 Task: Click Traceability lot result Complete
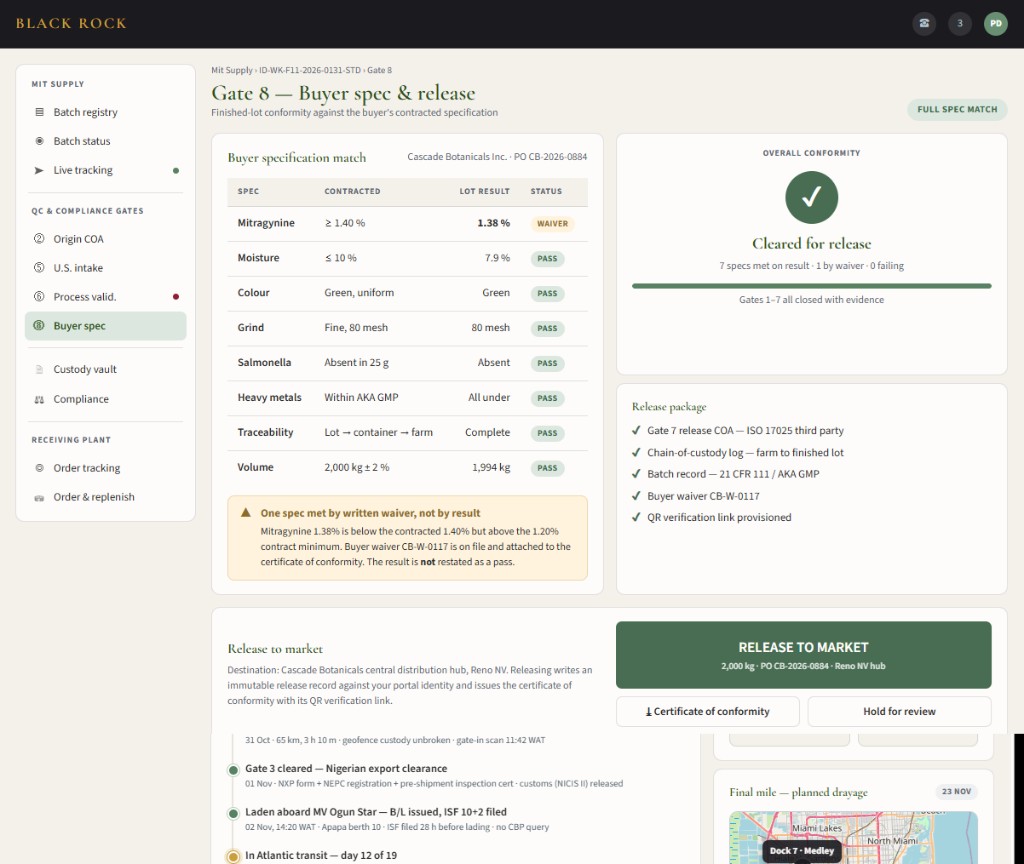[x=487, y=432]
